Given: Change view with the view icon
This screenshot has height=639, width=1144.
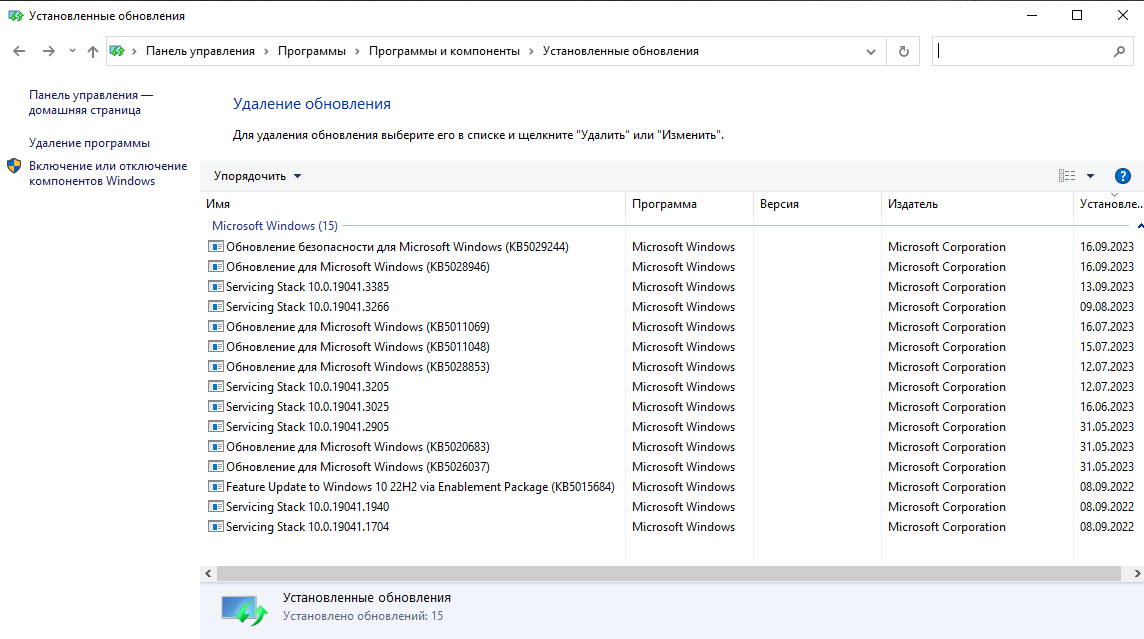Looking at the screenshot, I should click(x=1067, y=176).
